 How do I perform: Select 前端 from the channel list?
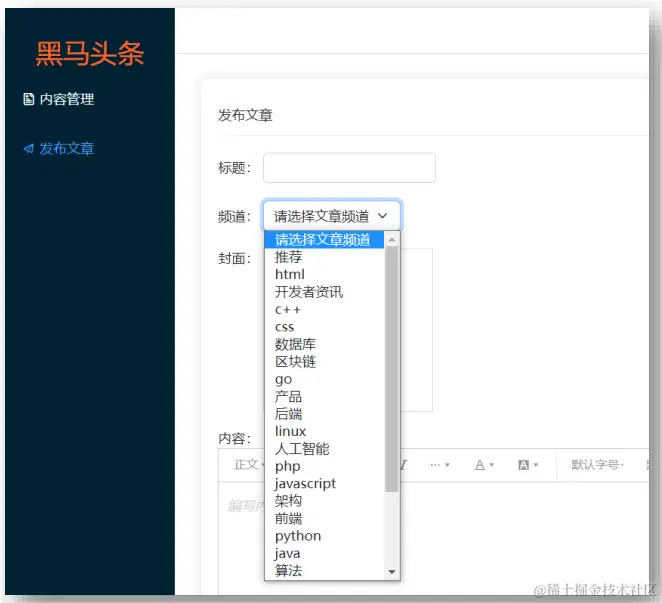pyautogui.click(x=324, y=519)
